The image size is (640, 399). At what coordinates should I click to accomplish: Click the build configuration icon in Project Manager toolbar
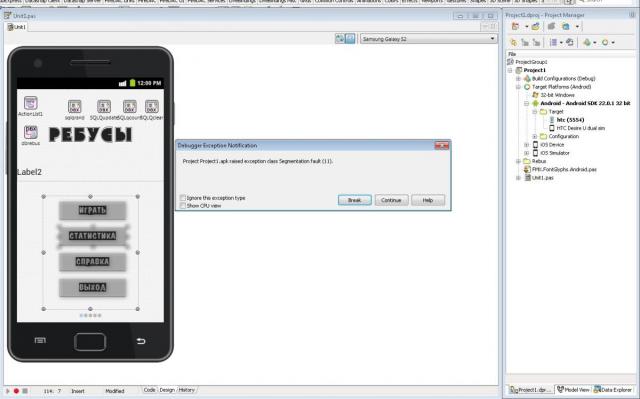click(x=587, y=42)
